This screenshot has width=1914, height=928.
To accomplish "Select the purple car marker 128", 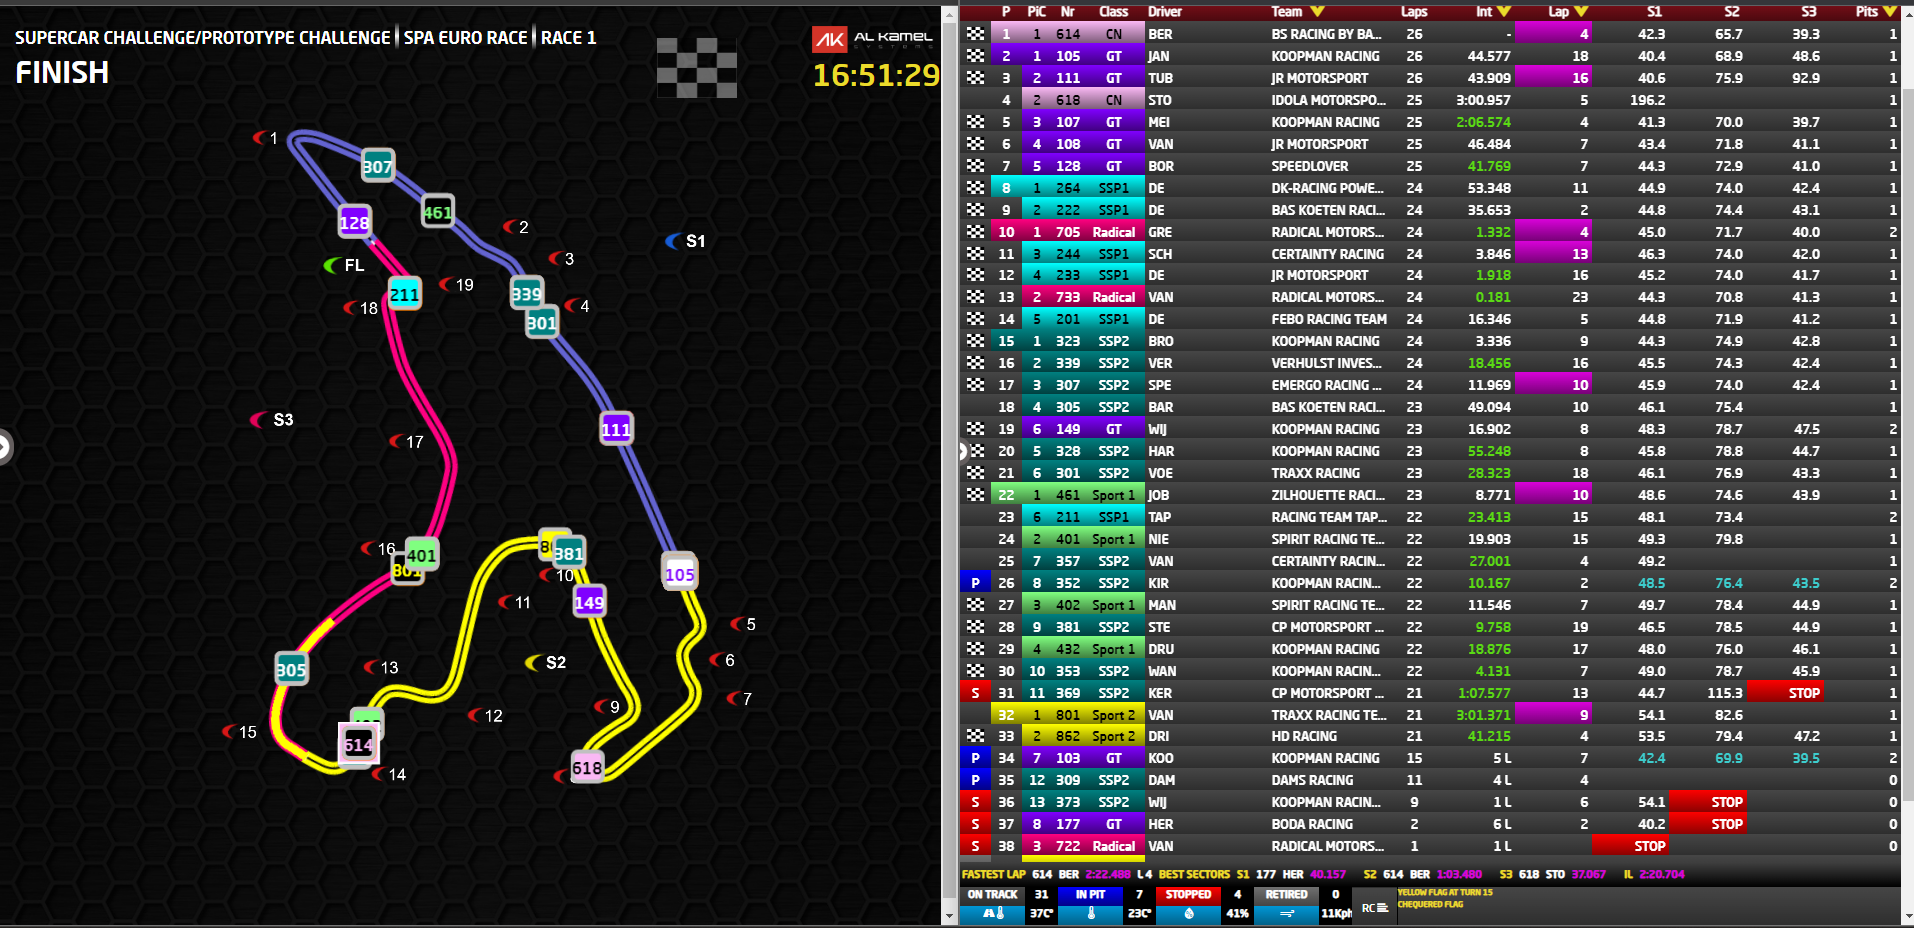I will click(x=354, y=222).
